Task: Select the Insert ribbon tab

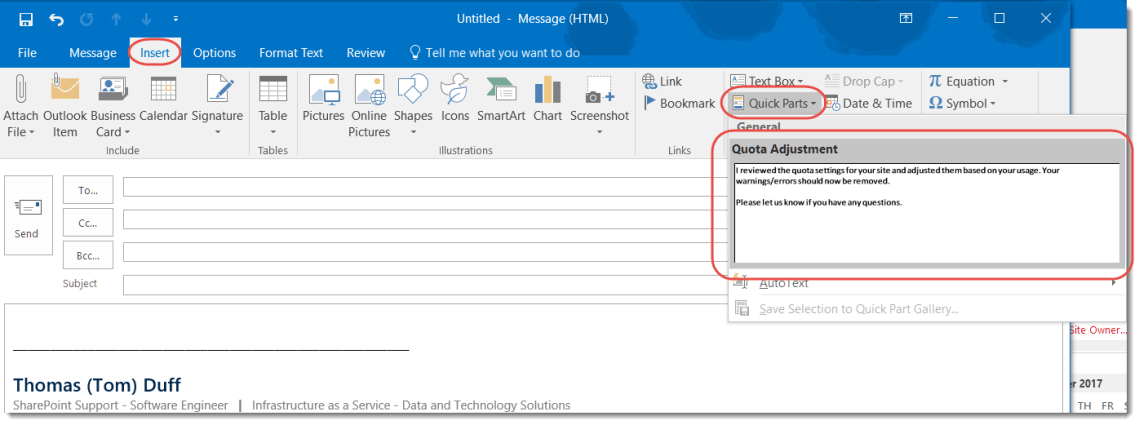Action: (x=155, y=52)
